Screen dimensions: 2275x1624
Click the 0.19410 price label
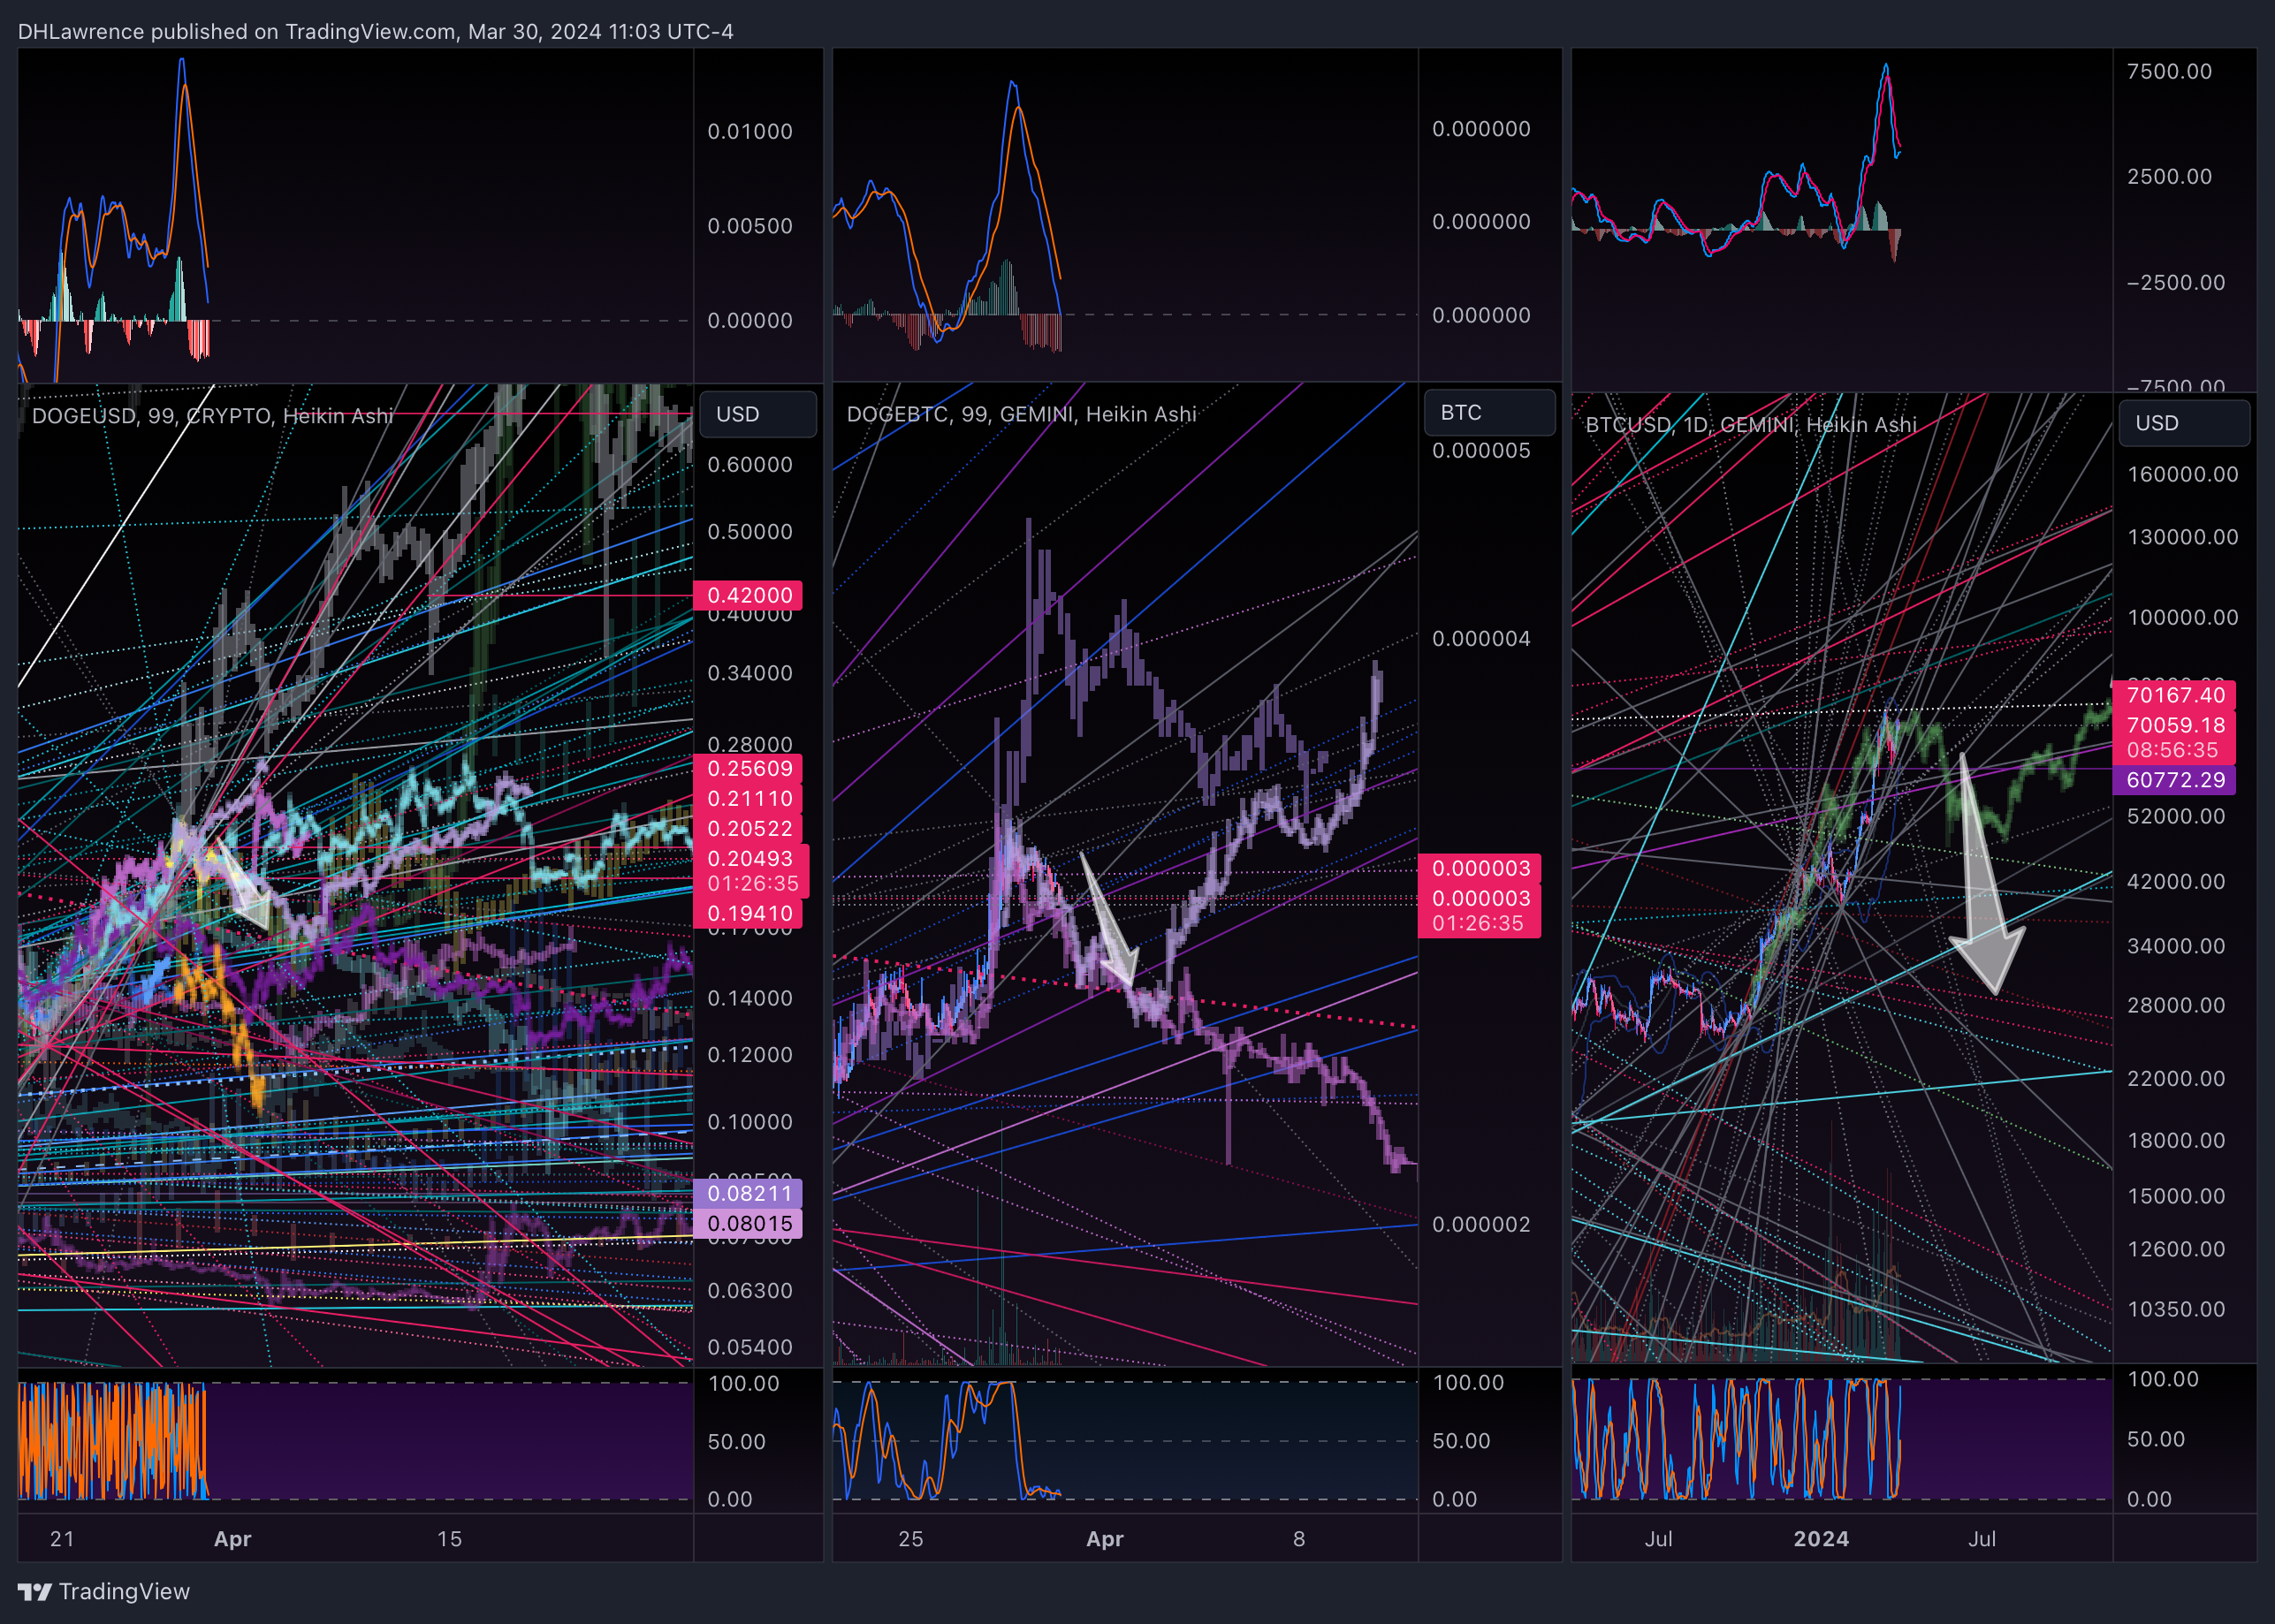pos(748,913)
